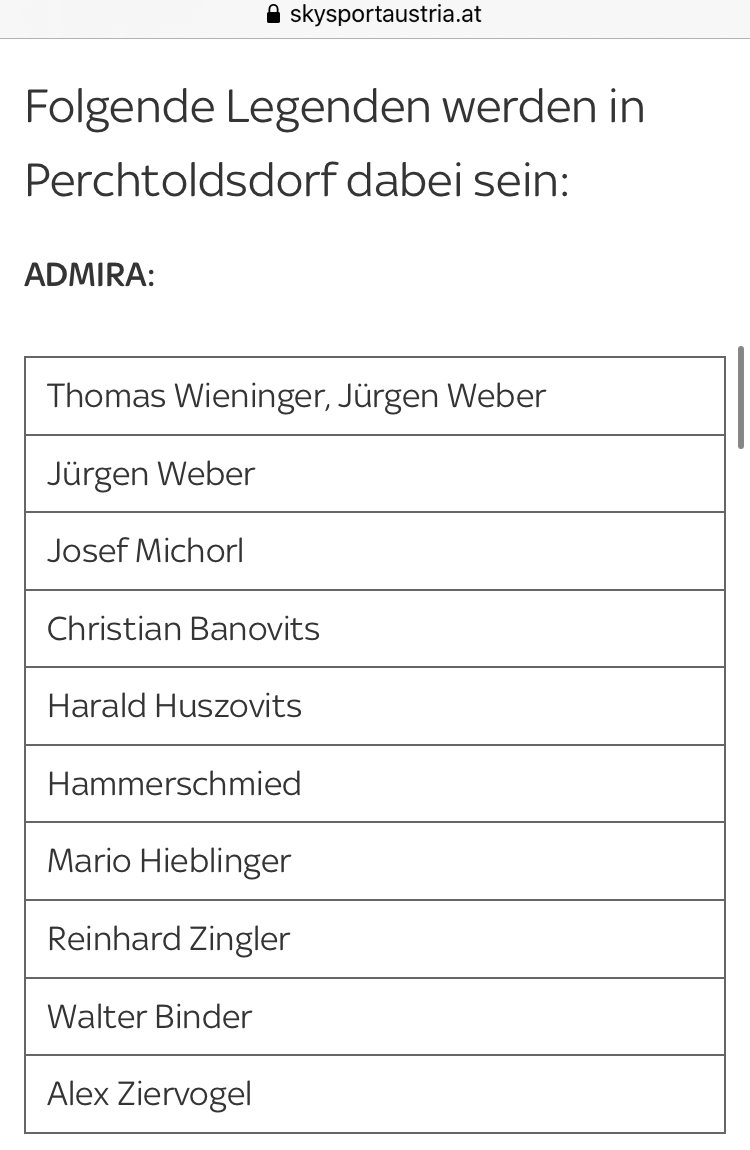This screenshot has height=1150, width=750.
Task: Select the Hammerschmied table row
Action: tap(375, 784)
